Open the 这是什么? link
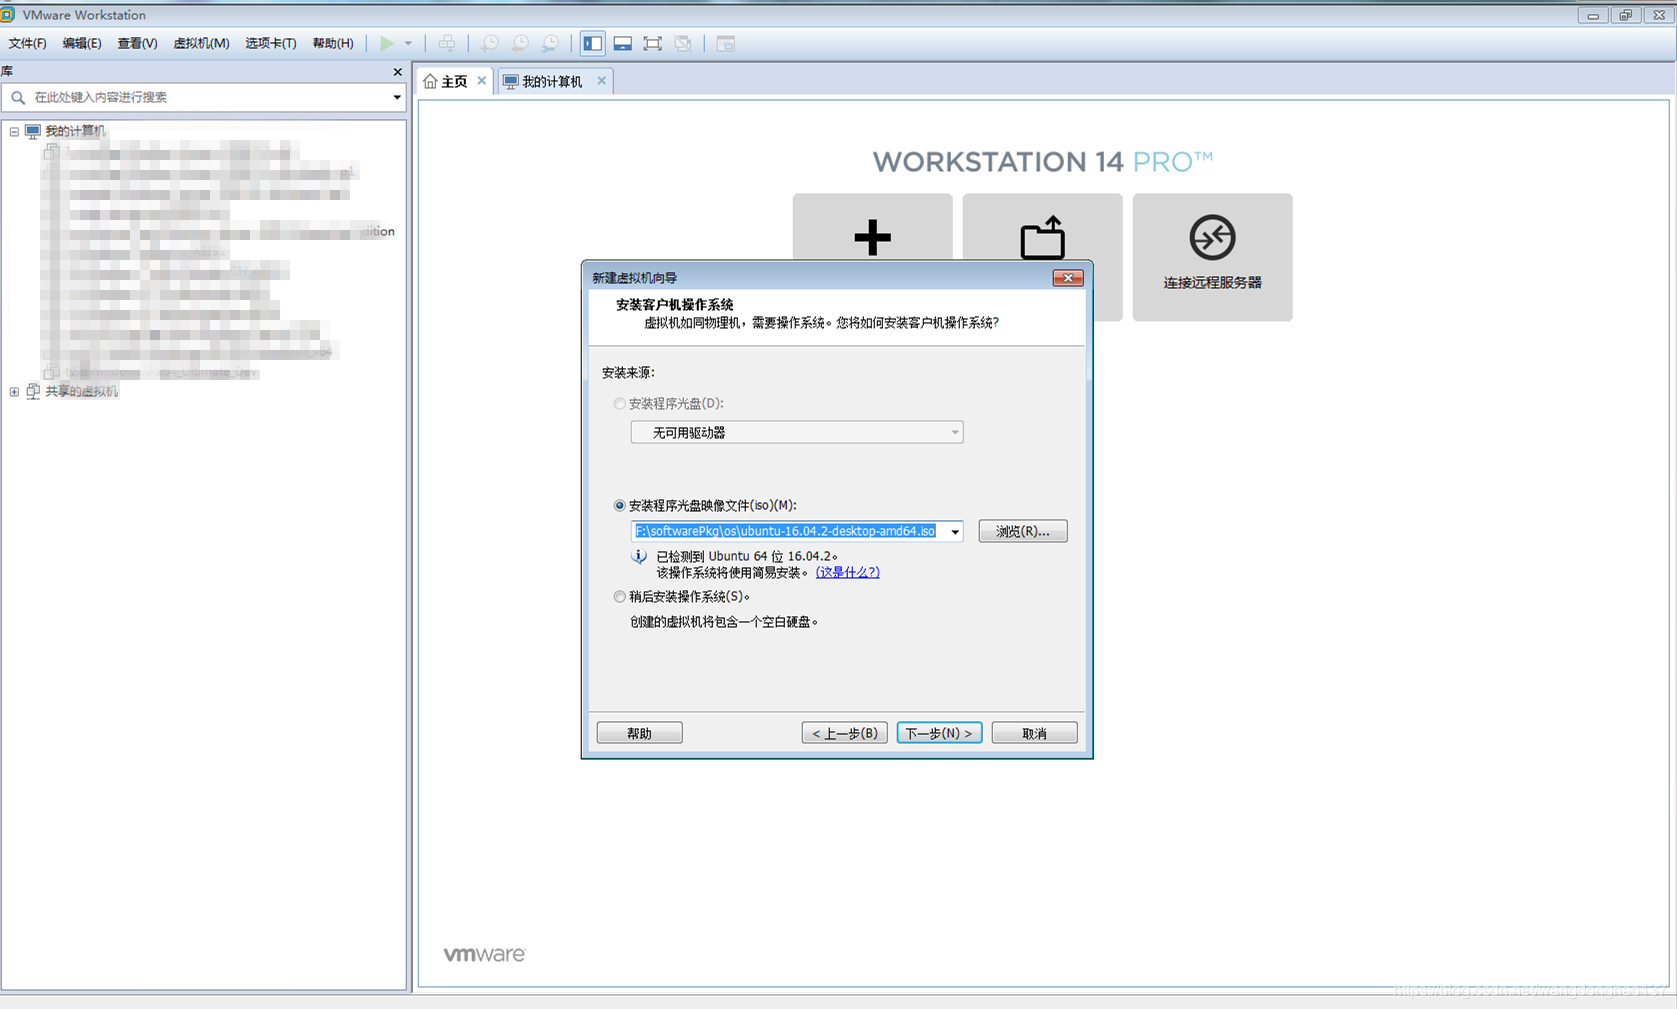The width and height of the screenshot is (1677, 1009). click(847, 572)
